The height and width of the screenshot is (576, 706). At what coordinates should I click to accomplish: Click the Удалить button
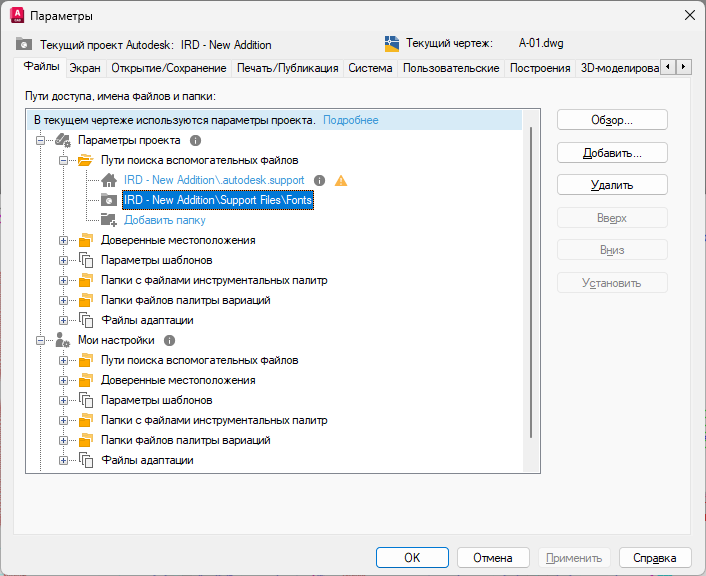(611, 185)
